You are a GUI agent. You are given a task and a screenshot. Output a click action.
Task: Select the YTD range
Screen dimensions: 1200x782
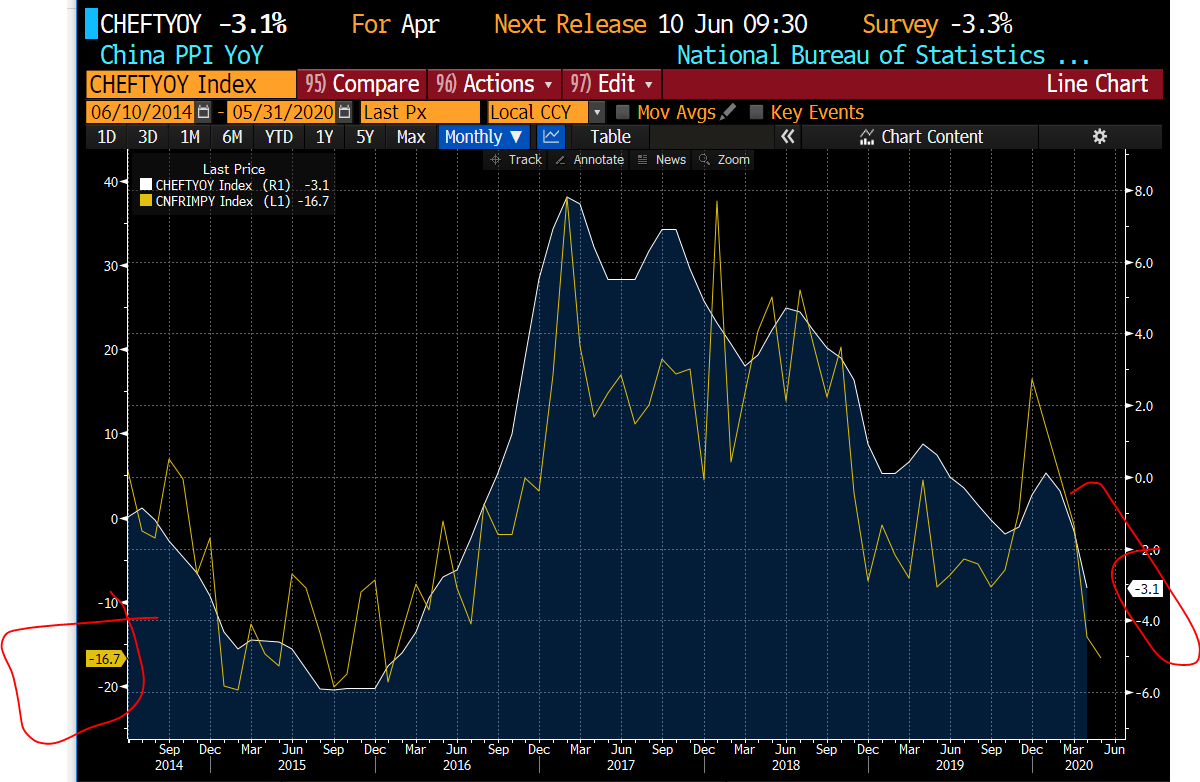click(x=279, y=137)
